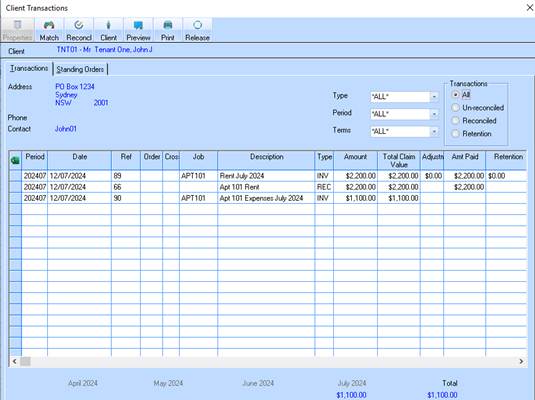The image size is (535, 400).
Task: Expand the Period filter dropdown
Action: point(434,114)
